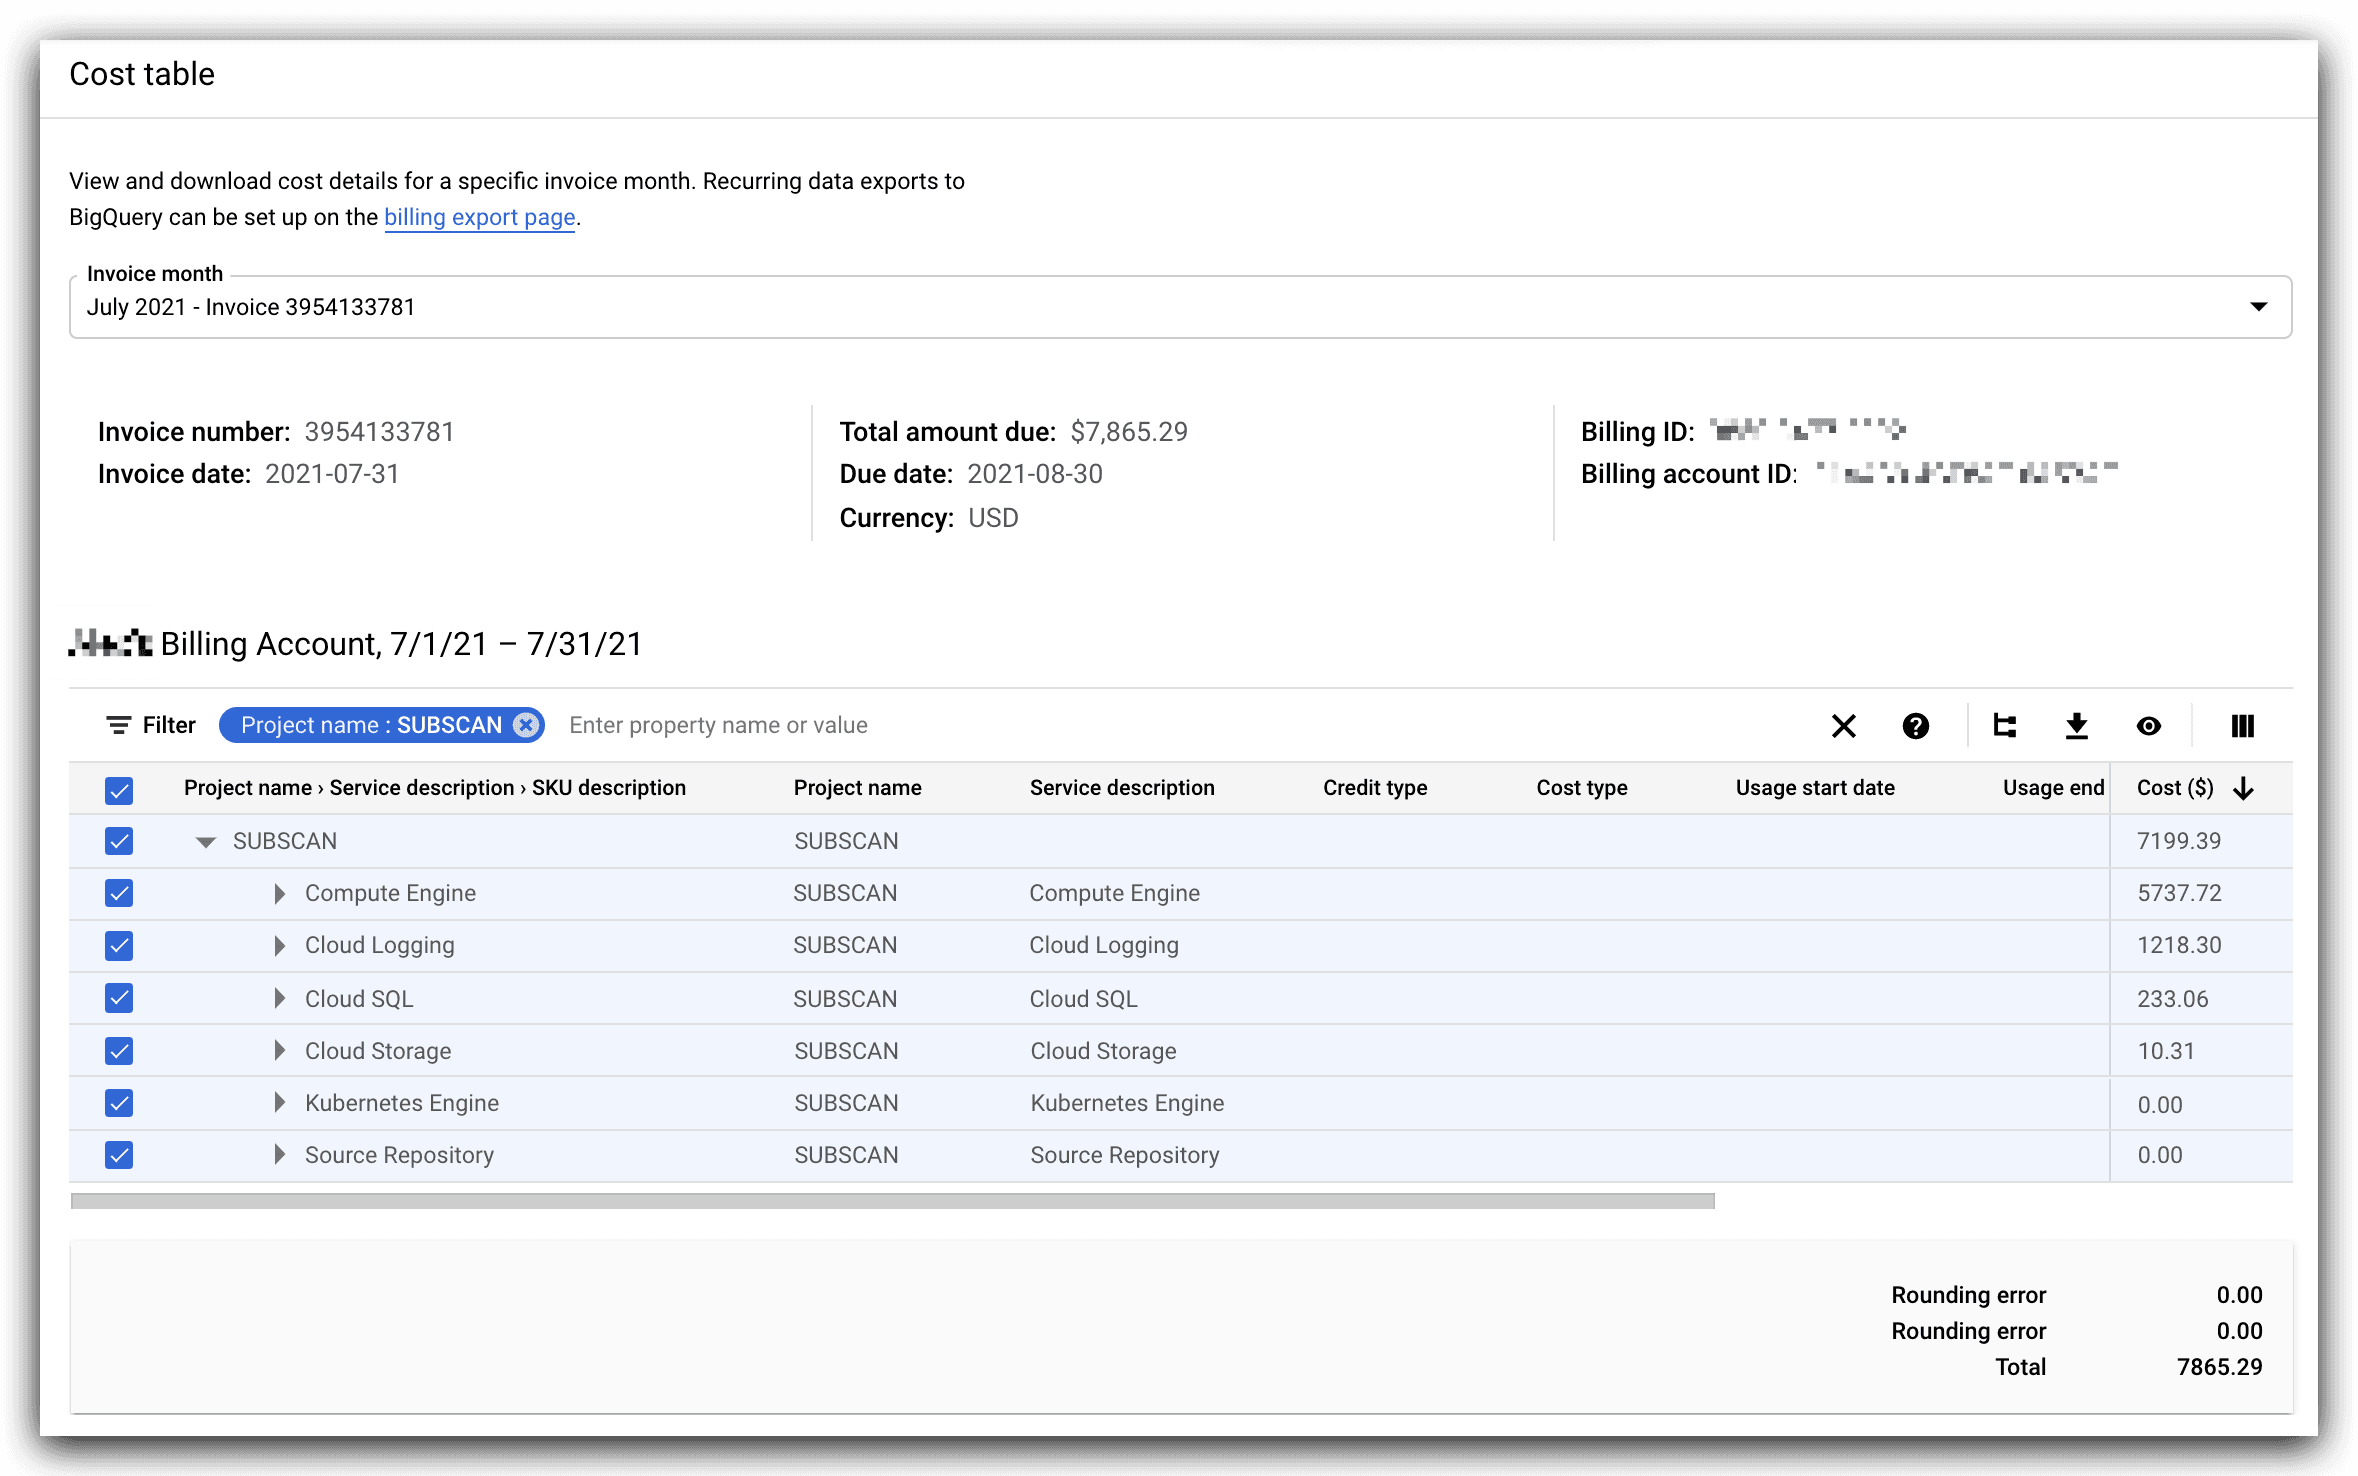The width and height of the screenshot is (2358, 1476).
Task: Click the eye visibility icon in toolbar
Action: point(2148,726)
